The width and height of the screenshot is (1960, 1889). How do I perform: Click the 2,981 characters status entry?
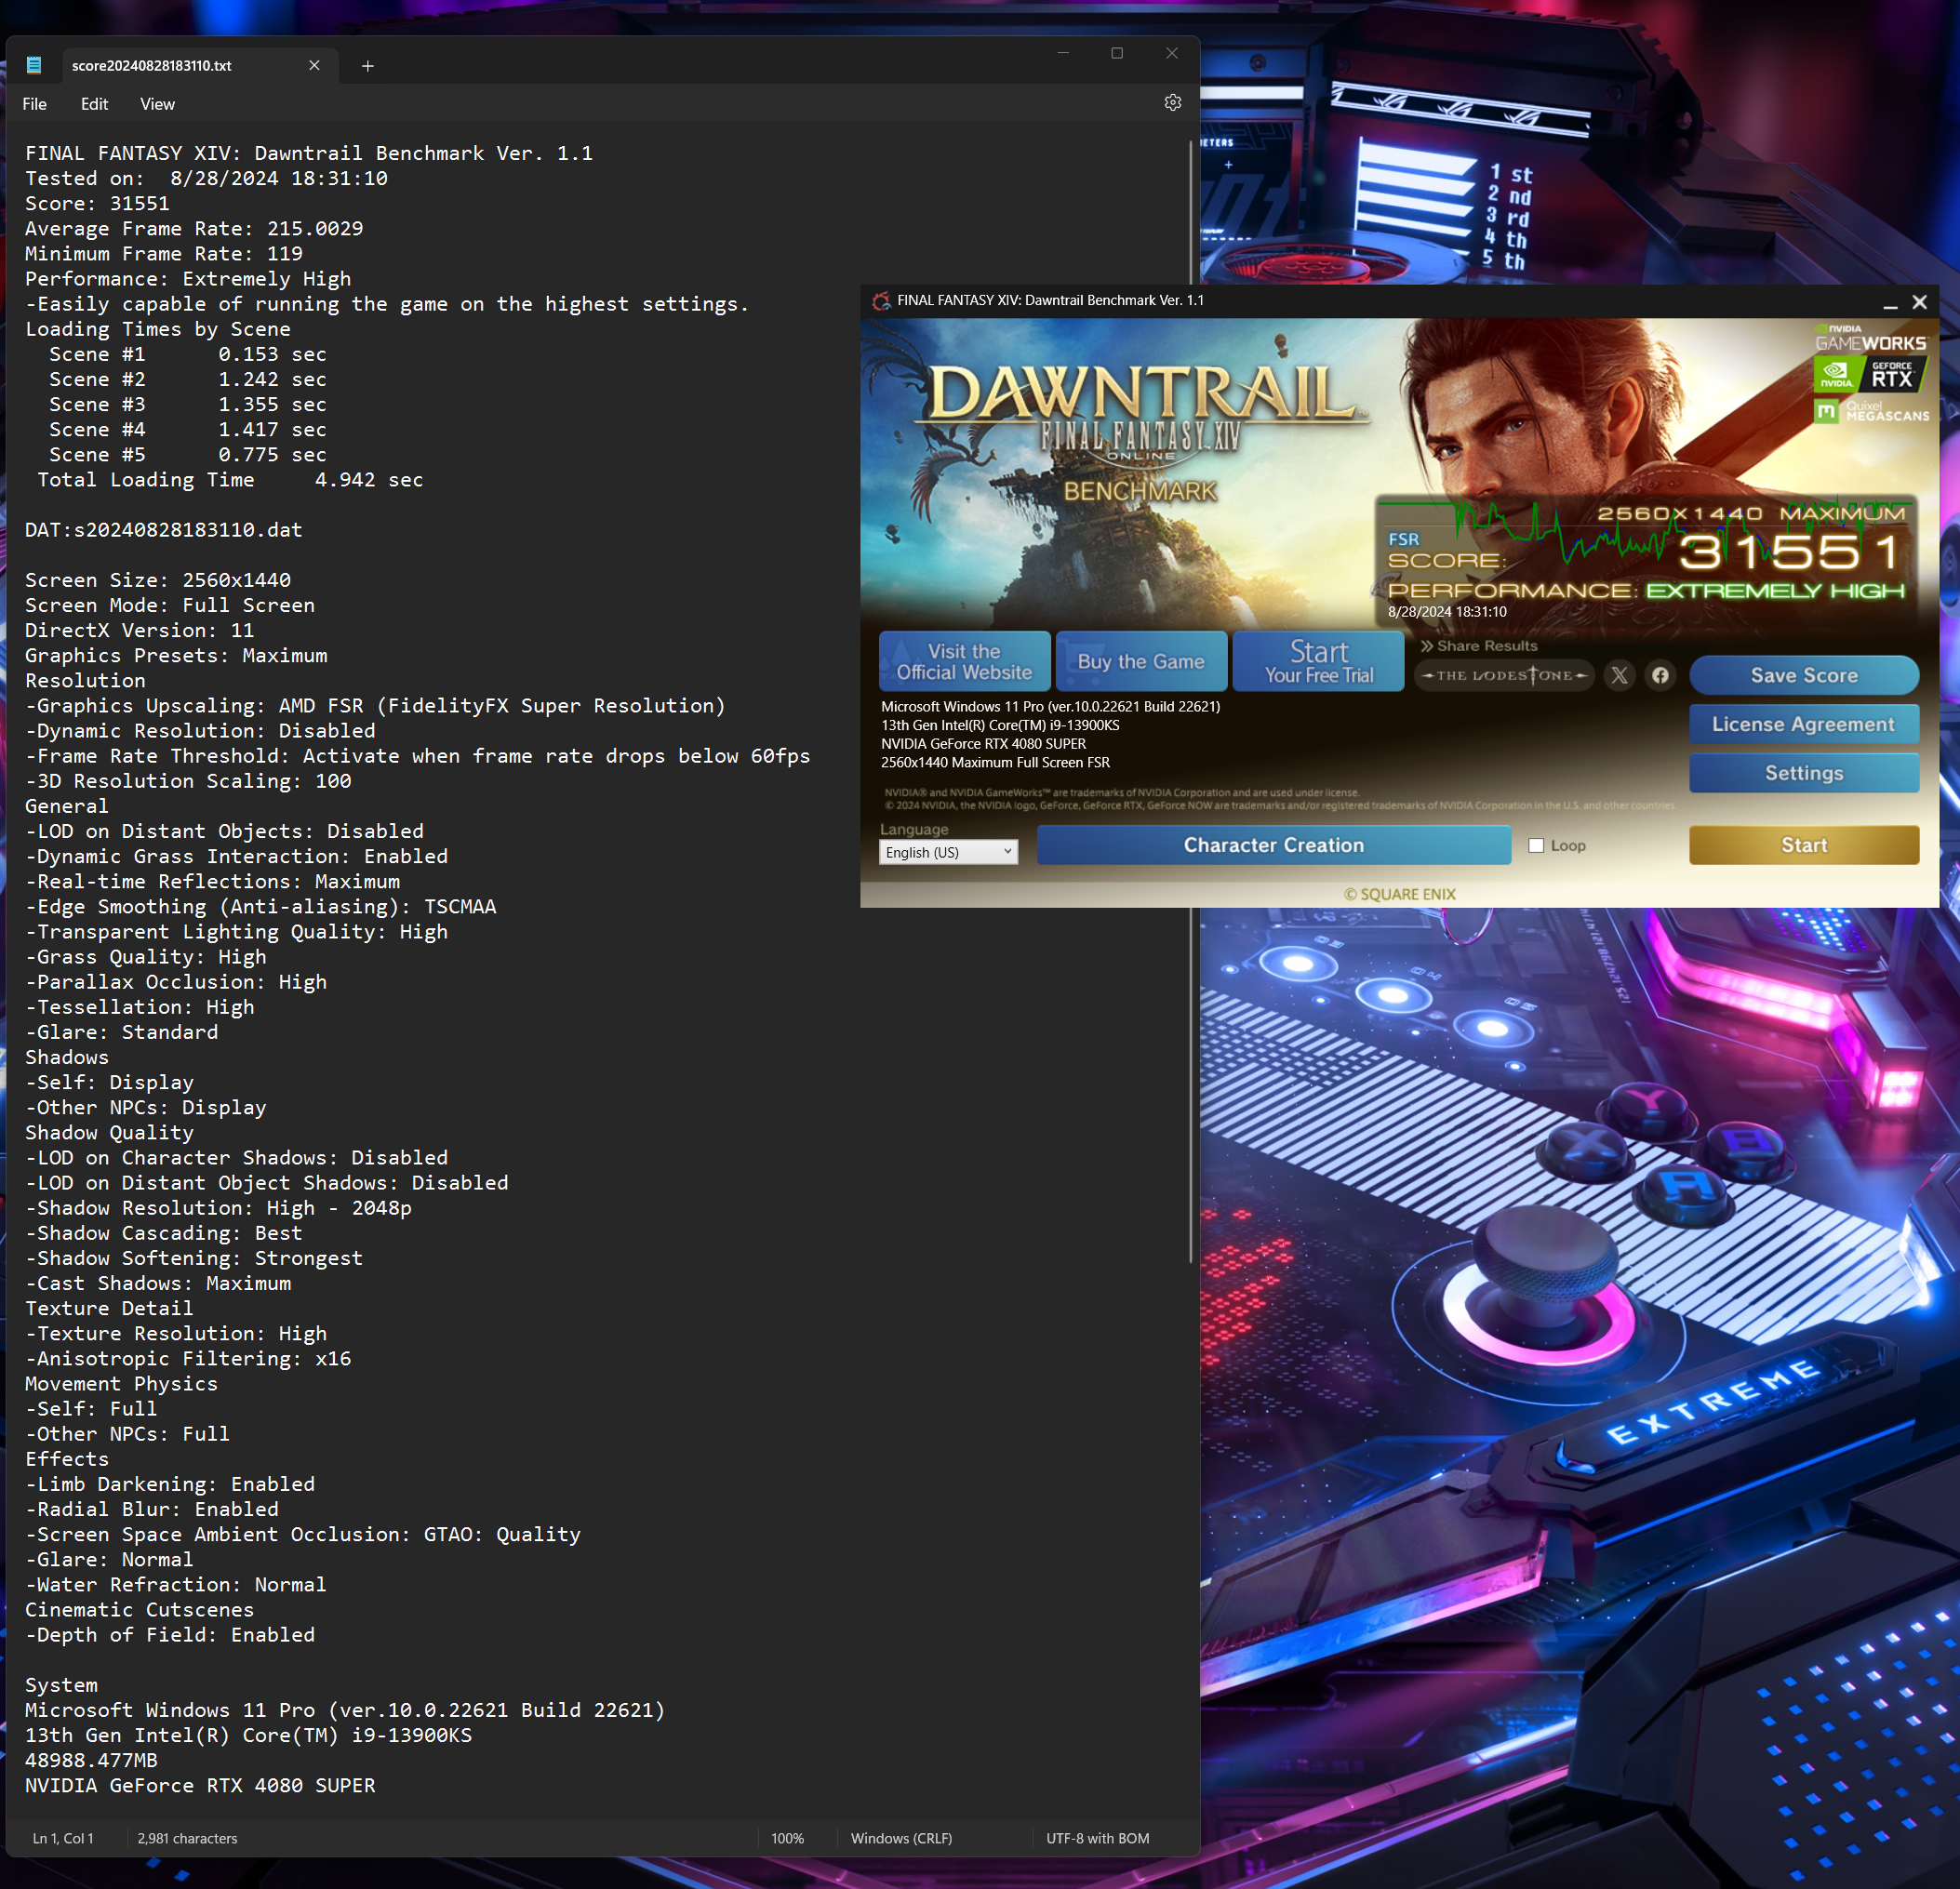coord(187,1838)
